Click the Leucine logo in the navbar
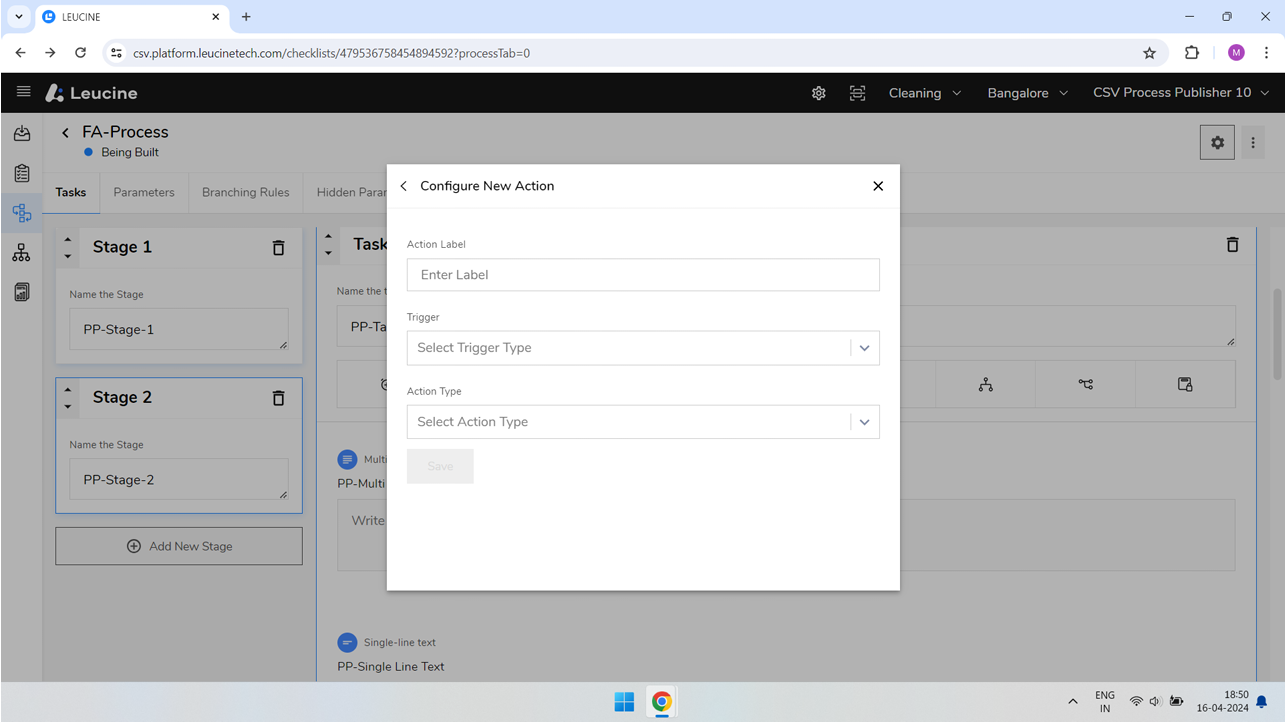This screenshot has height=722, width=1285. 91,92
